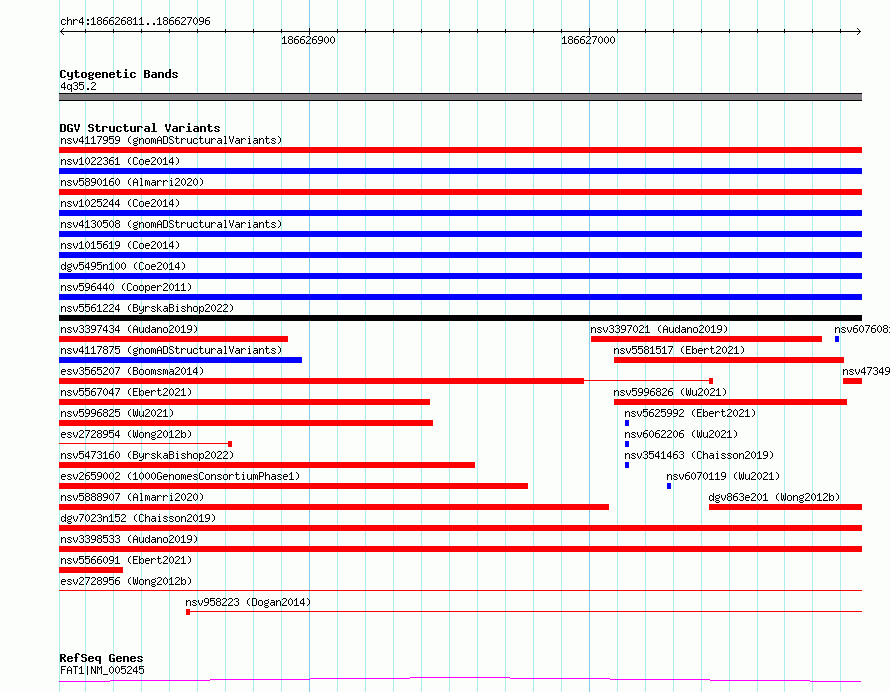Click the red end block of esv3565207

tap(711, 381)
